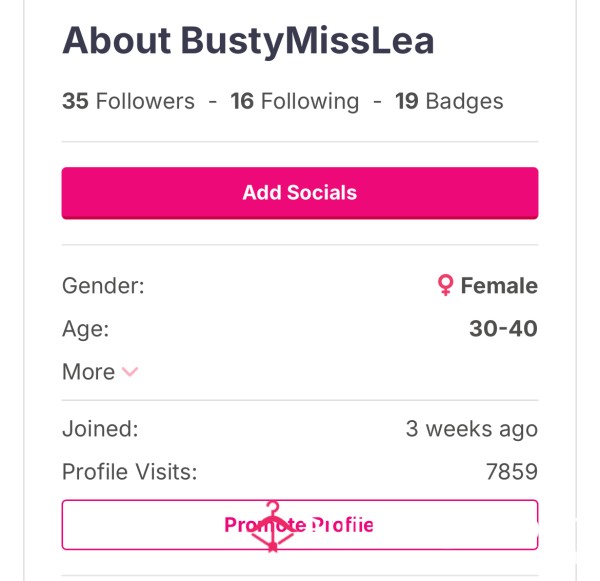Click the female gender symbol icon

pyautogui.click(x=445, y=285)
